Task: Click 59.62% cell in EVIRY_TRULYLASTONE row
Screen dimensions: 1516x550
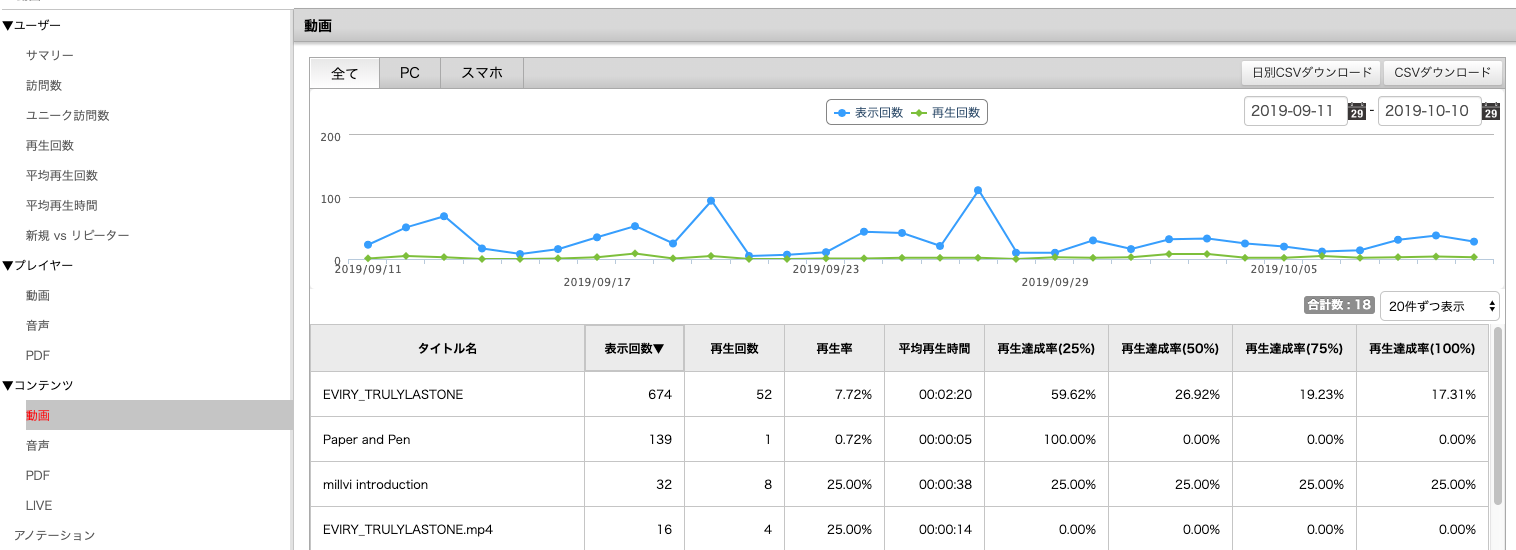Action: [1046, 394]
